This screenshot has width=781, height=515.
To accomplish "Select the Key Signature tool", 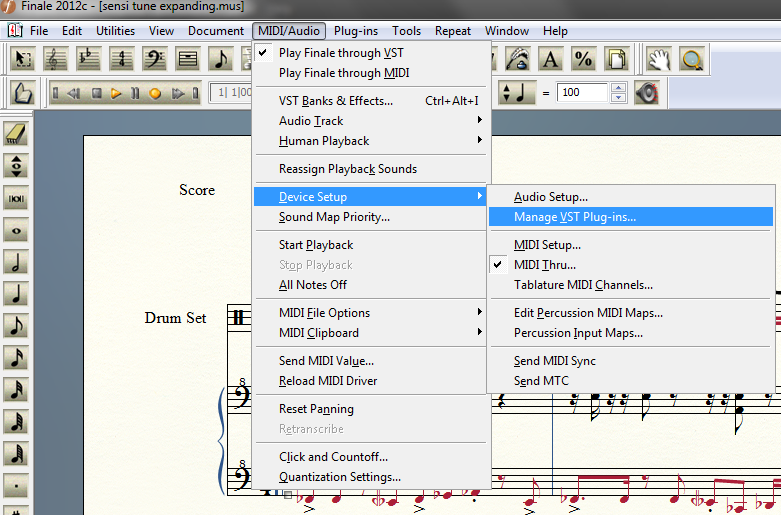I will 89,60.
